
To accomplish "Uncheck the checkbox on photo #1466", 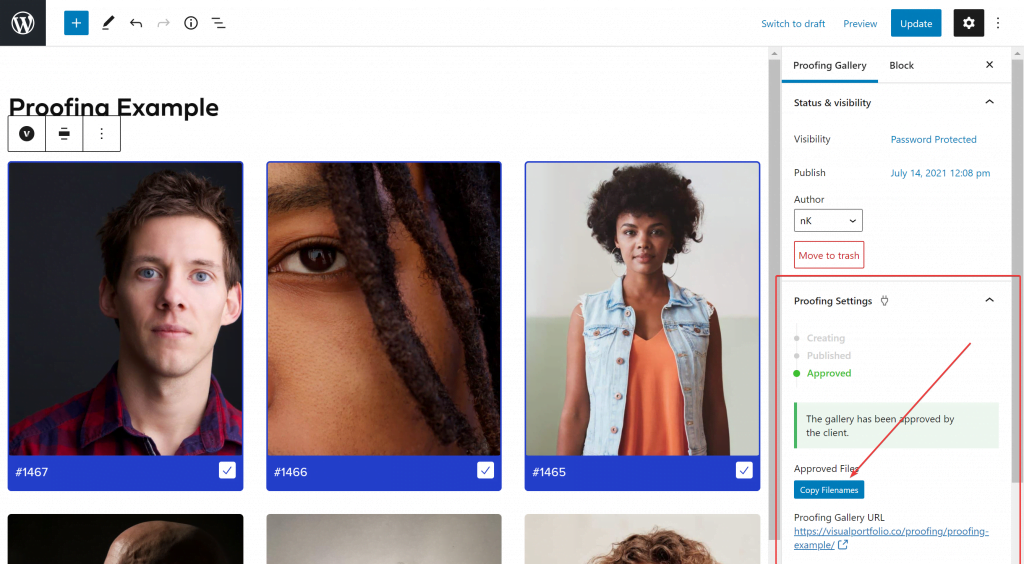I will (x=485, y=470).
